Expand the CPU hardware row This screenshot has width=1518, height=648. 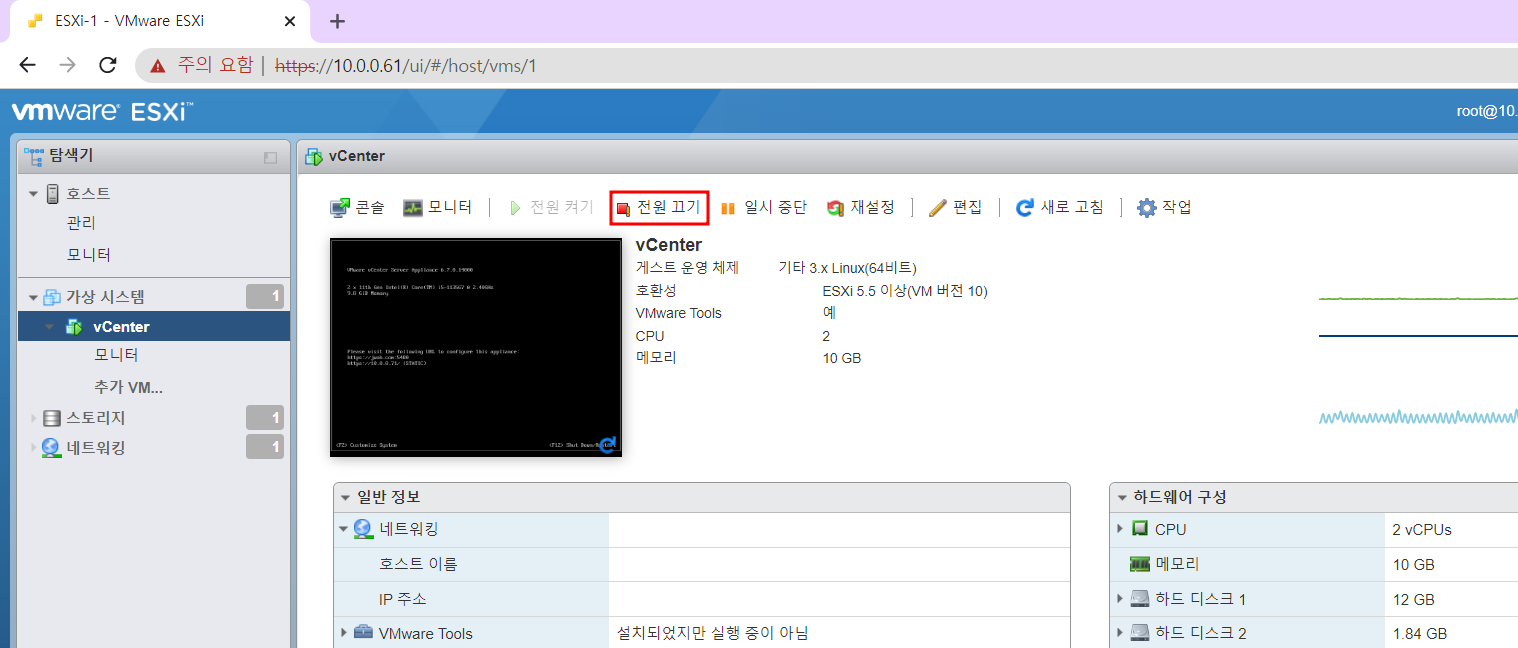(x=1120, y=529)
